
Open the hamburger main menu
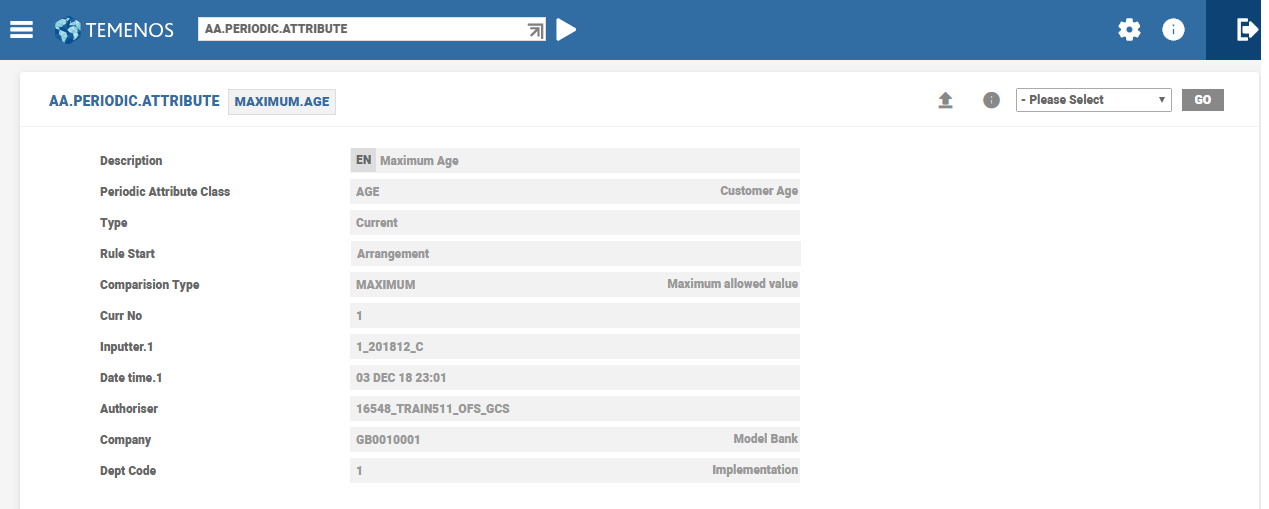[22, 29]
